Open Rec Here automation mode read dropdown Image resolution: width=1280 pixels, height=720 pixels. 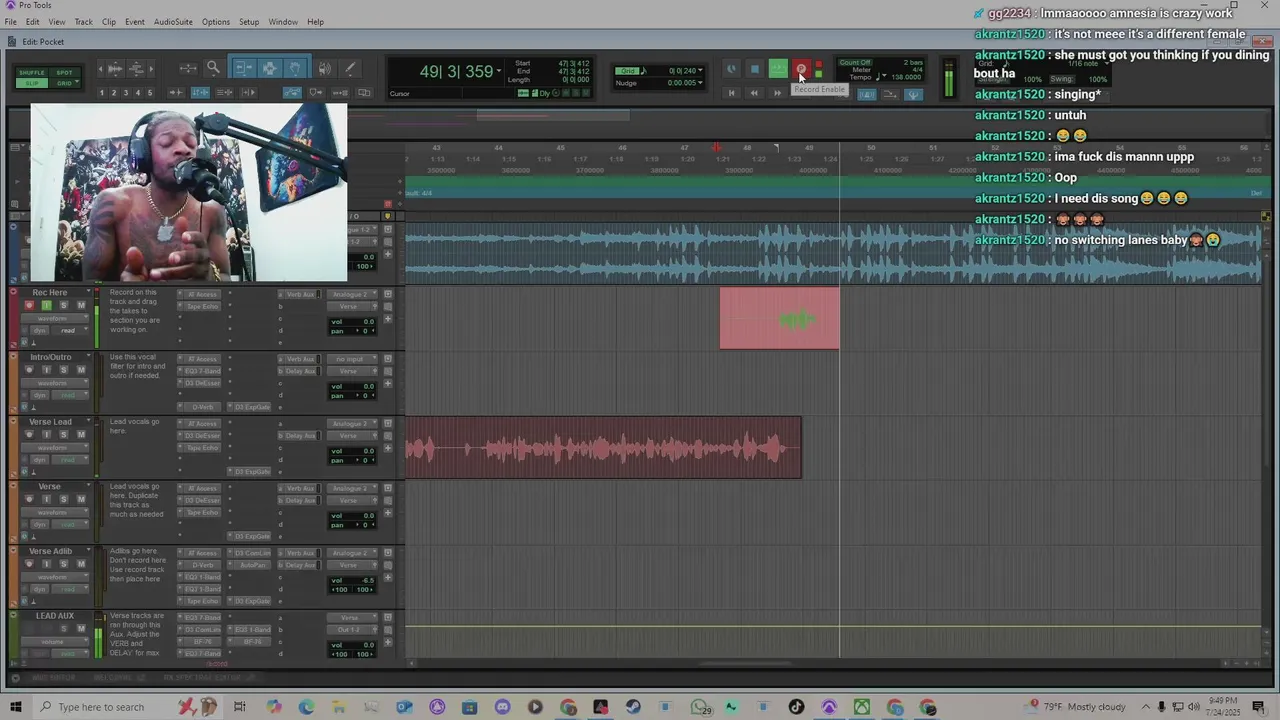(x=70, y=330)
